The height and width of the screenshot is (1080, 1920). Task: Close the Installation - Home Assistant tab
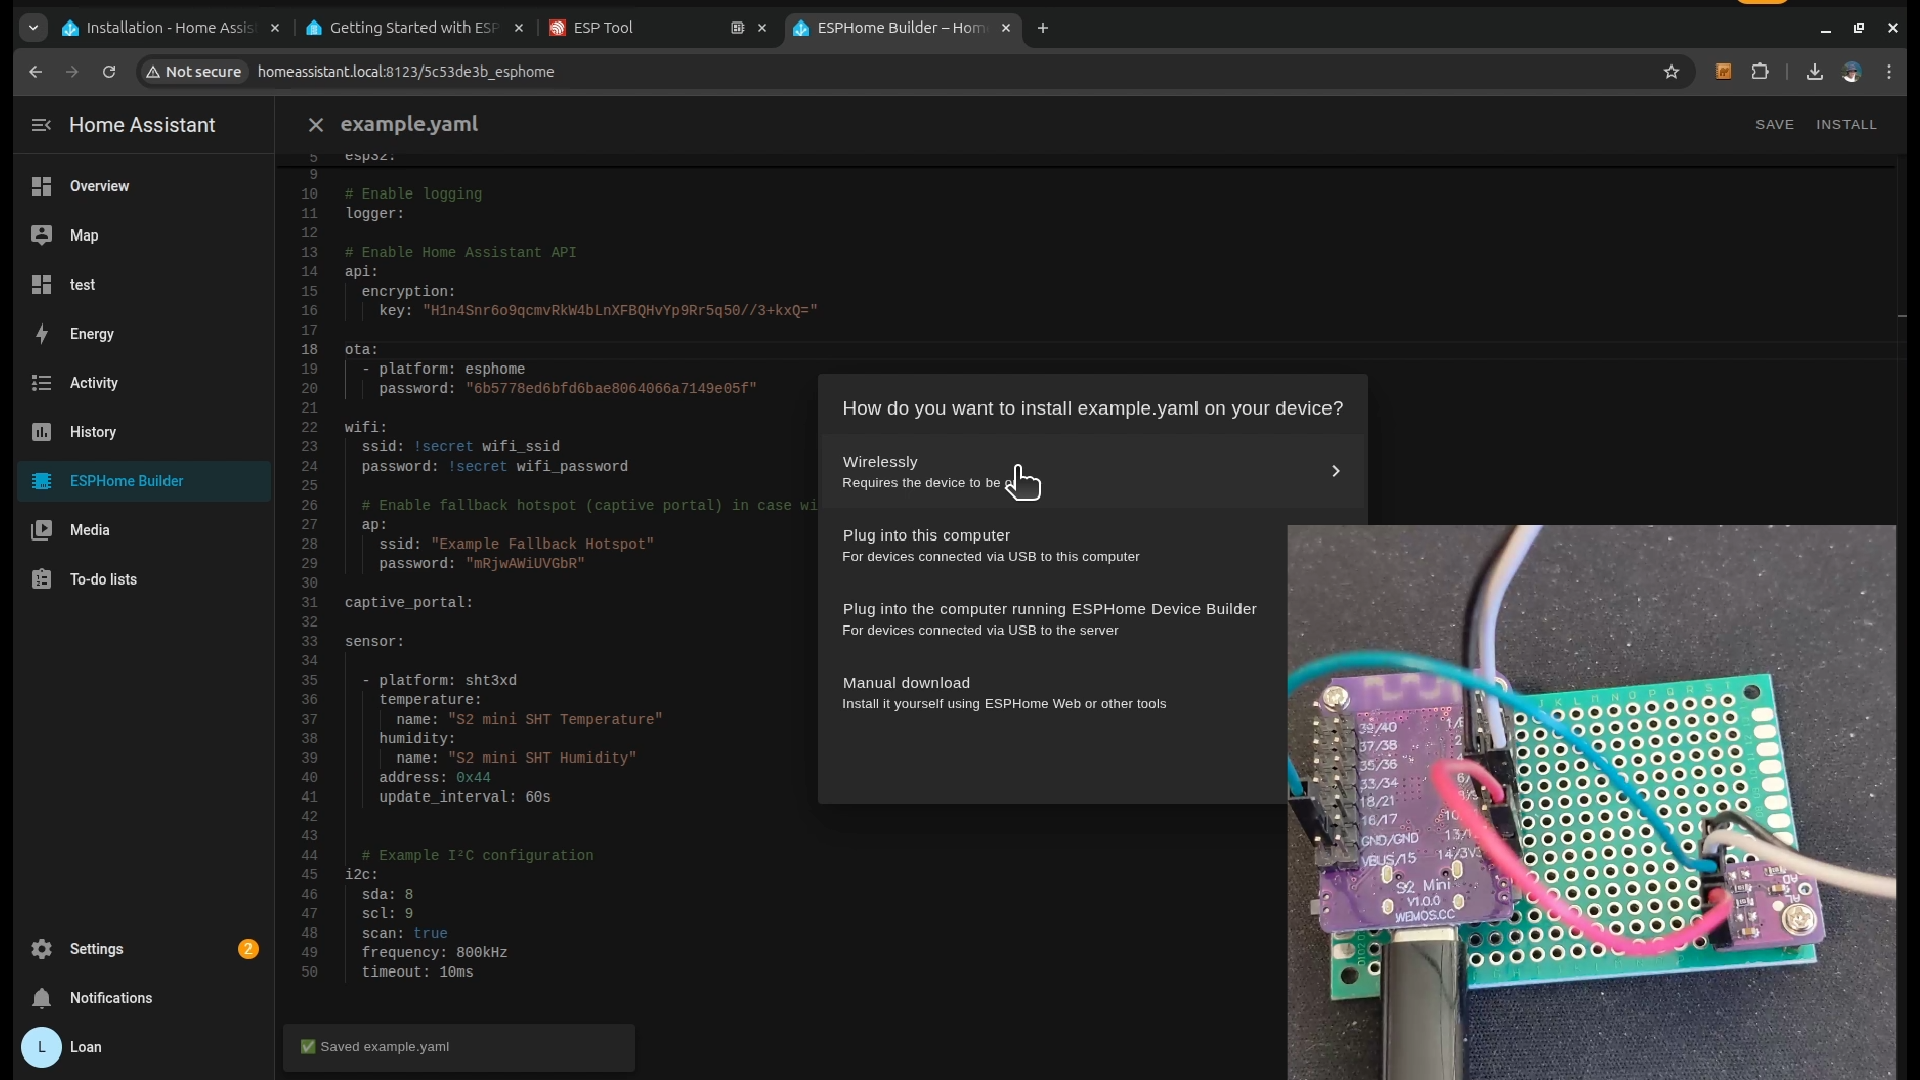(275, 28)
